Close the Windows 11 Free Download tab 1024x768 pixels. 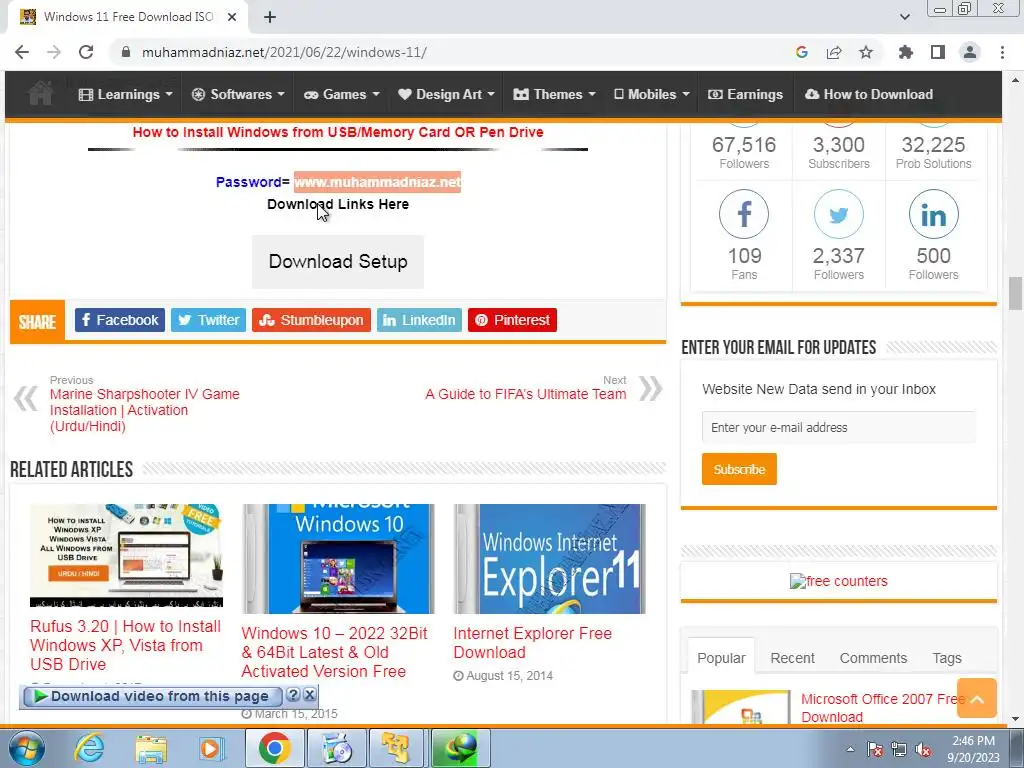(x=232, y=17)
